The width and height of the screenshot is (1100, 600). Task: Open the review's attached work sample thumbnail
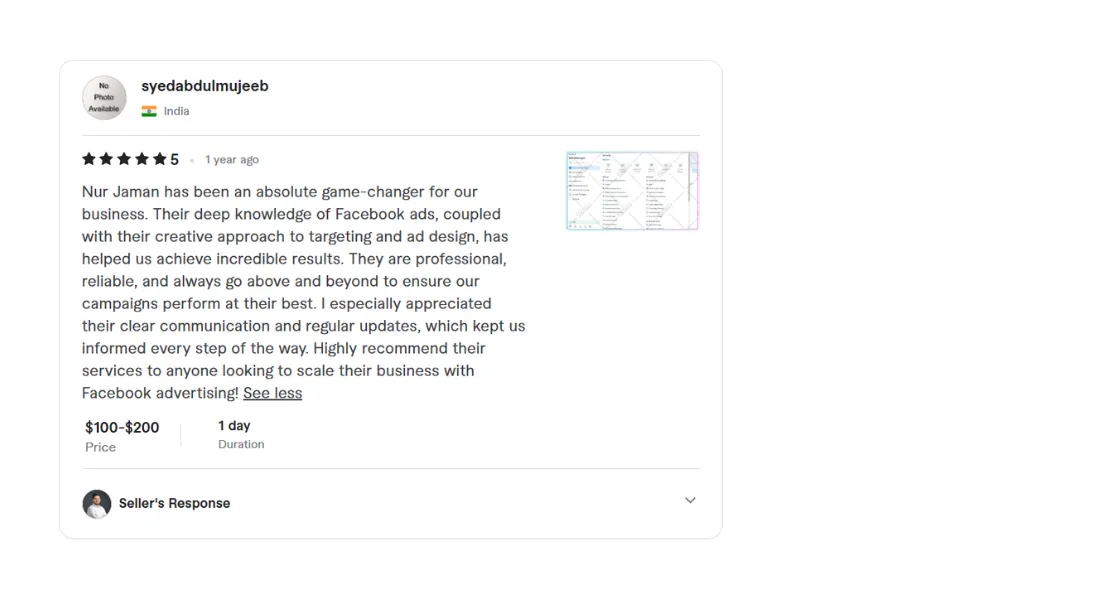[632, 191]
